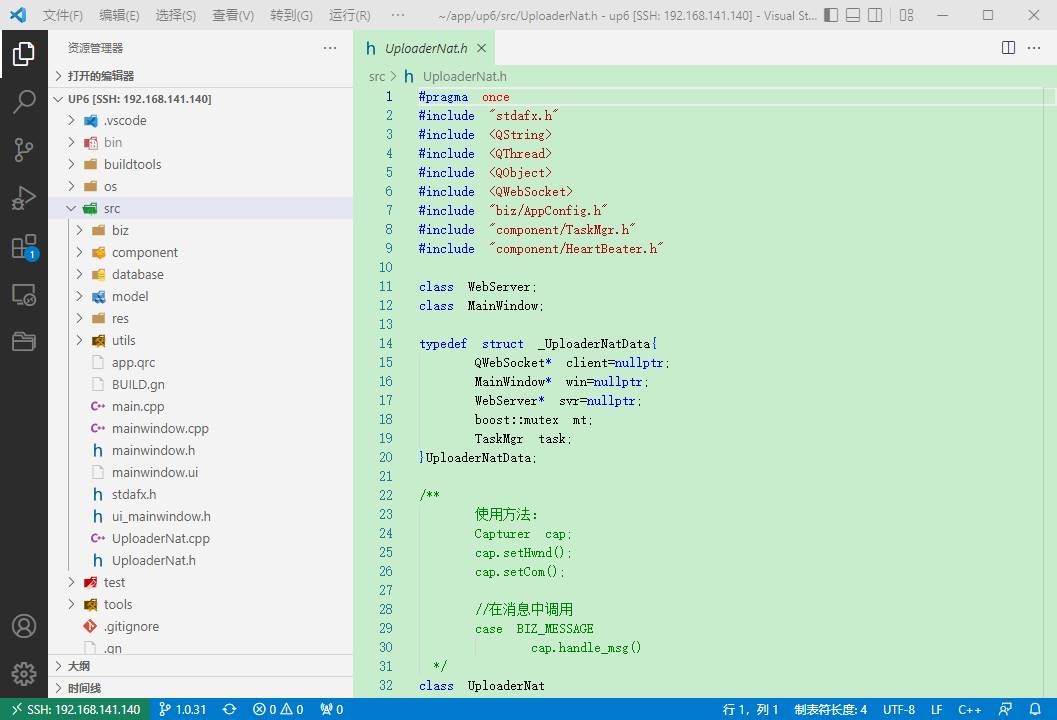Click the Accounts icon in the activity bar

pos(24,626)
